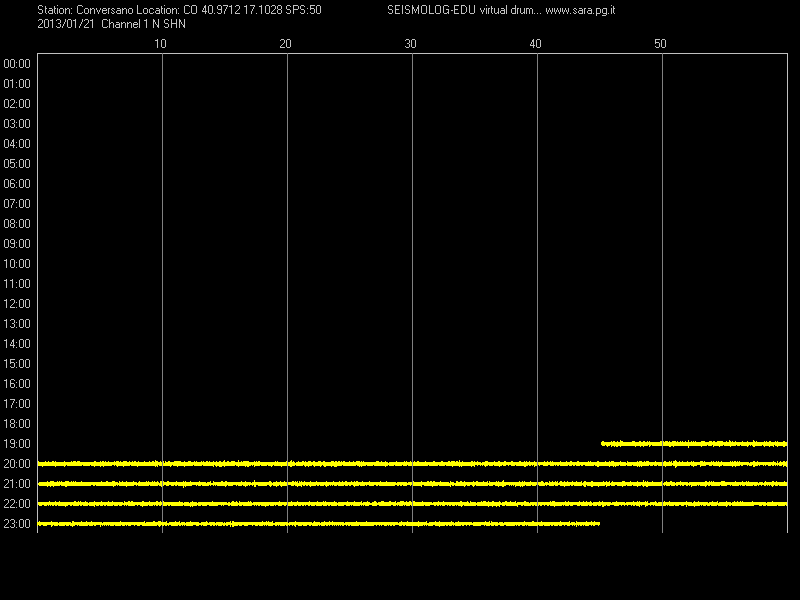Click the 13:00 hour label
The width and height of the screenshot is (800, 600).
coord(17,324)
